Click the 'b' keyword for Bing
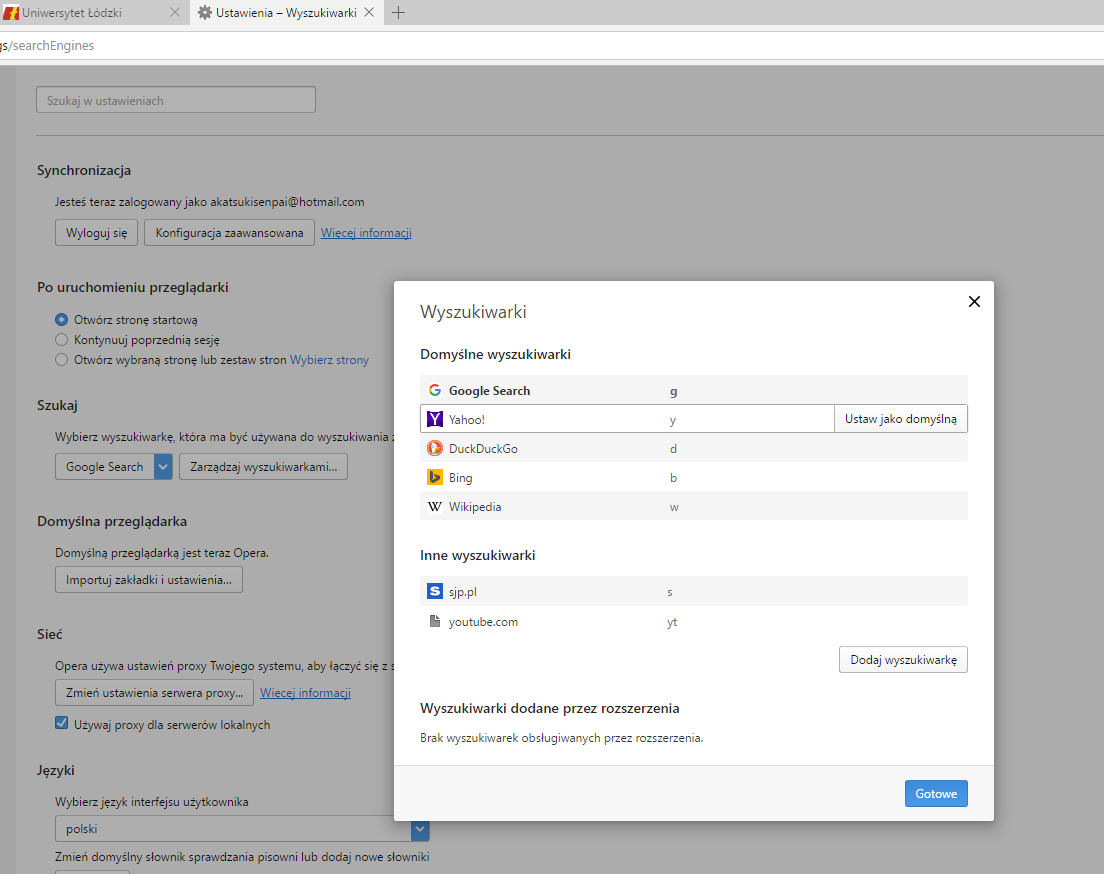 click(x=673, y=477)
